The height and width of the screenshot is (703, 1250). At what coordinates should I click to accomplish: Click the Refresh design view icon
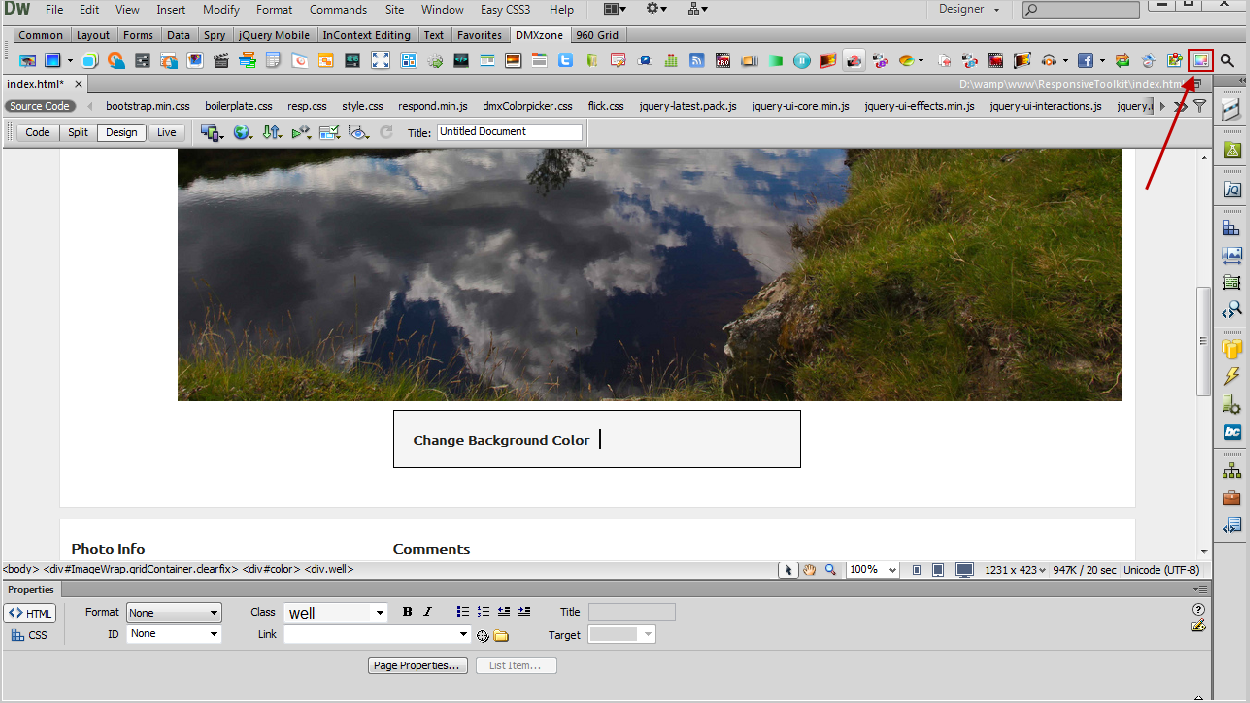[x=387, y=132]
